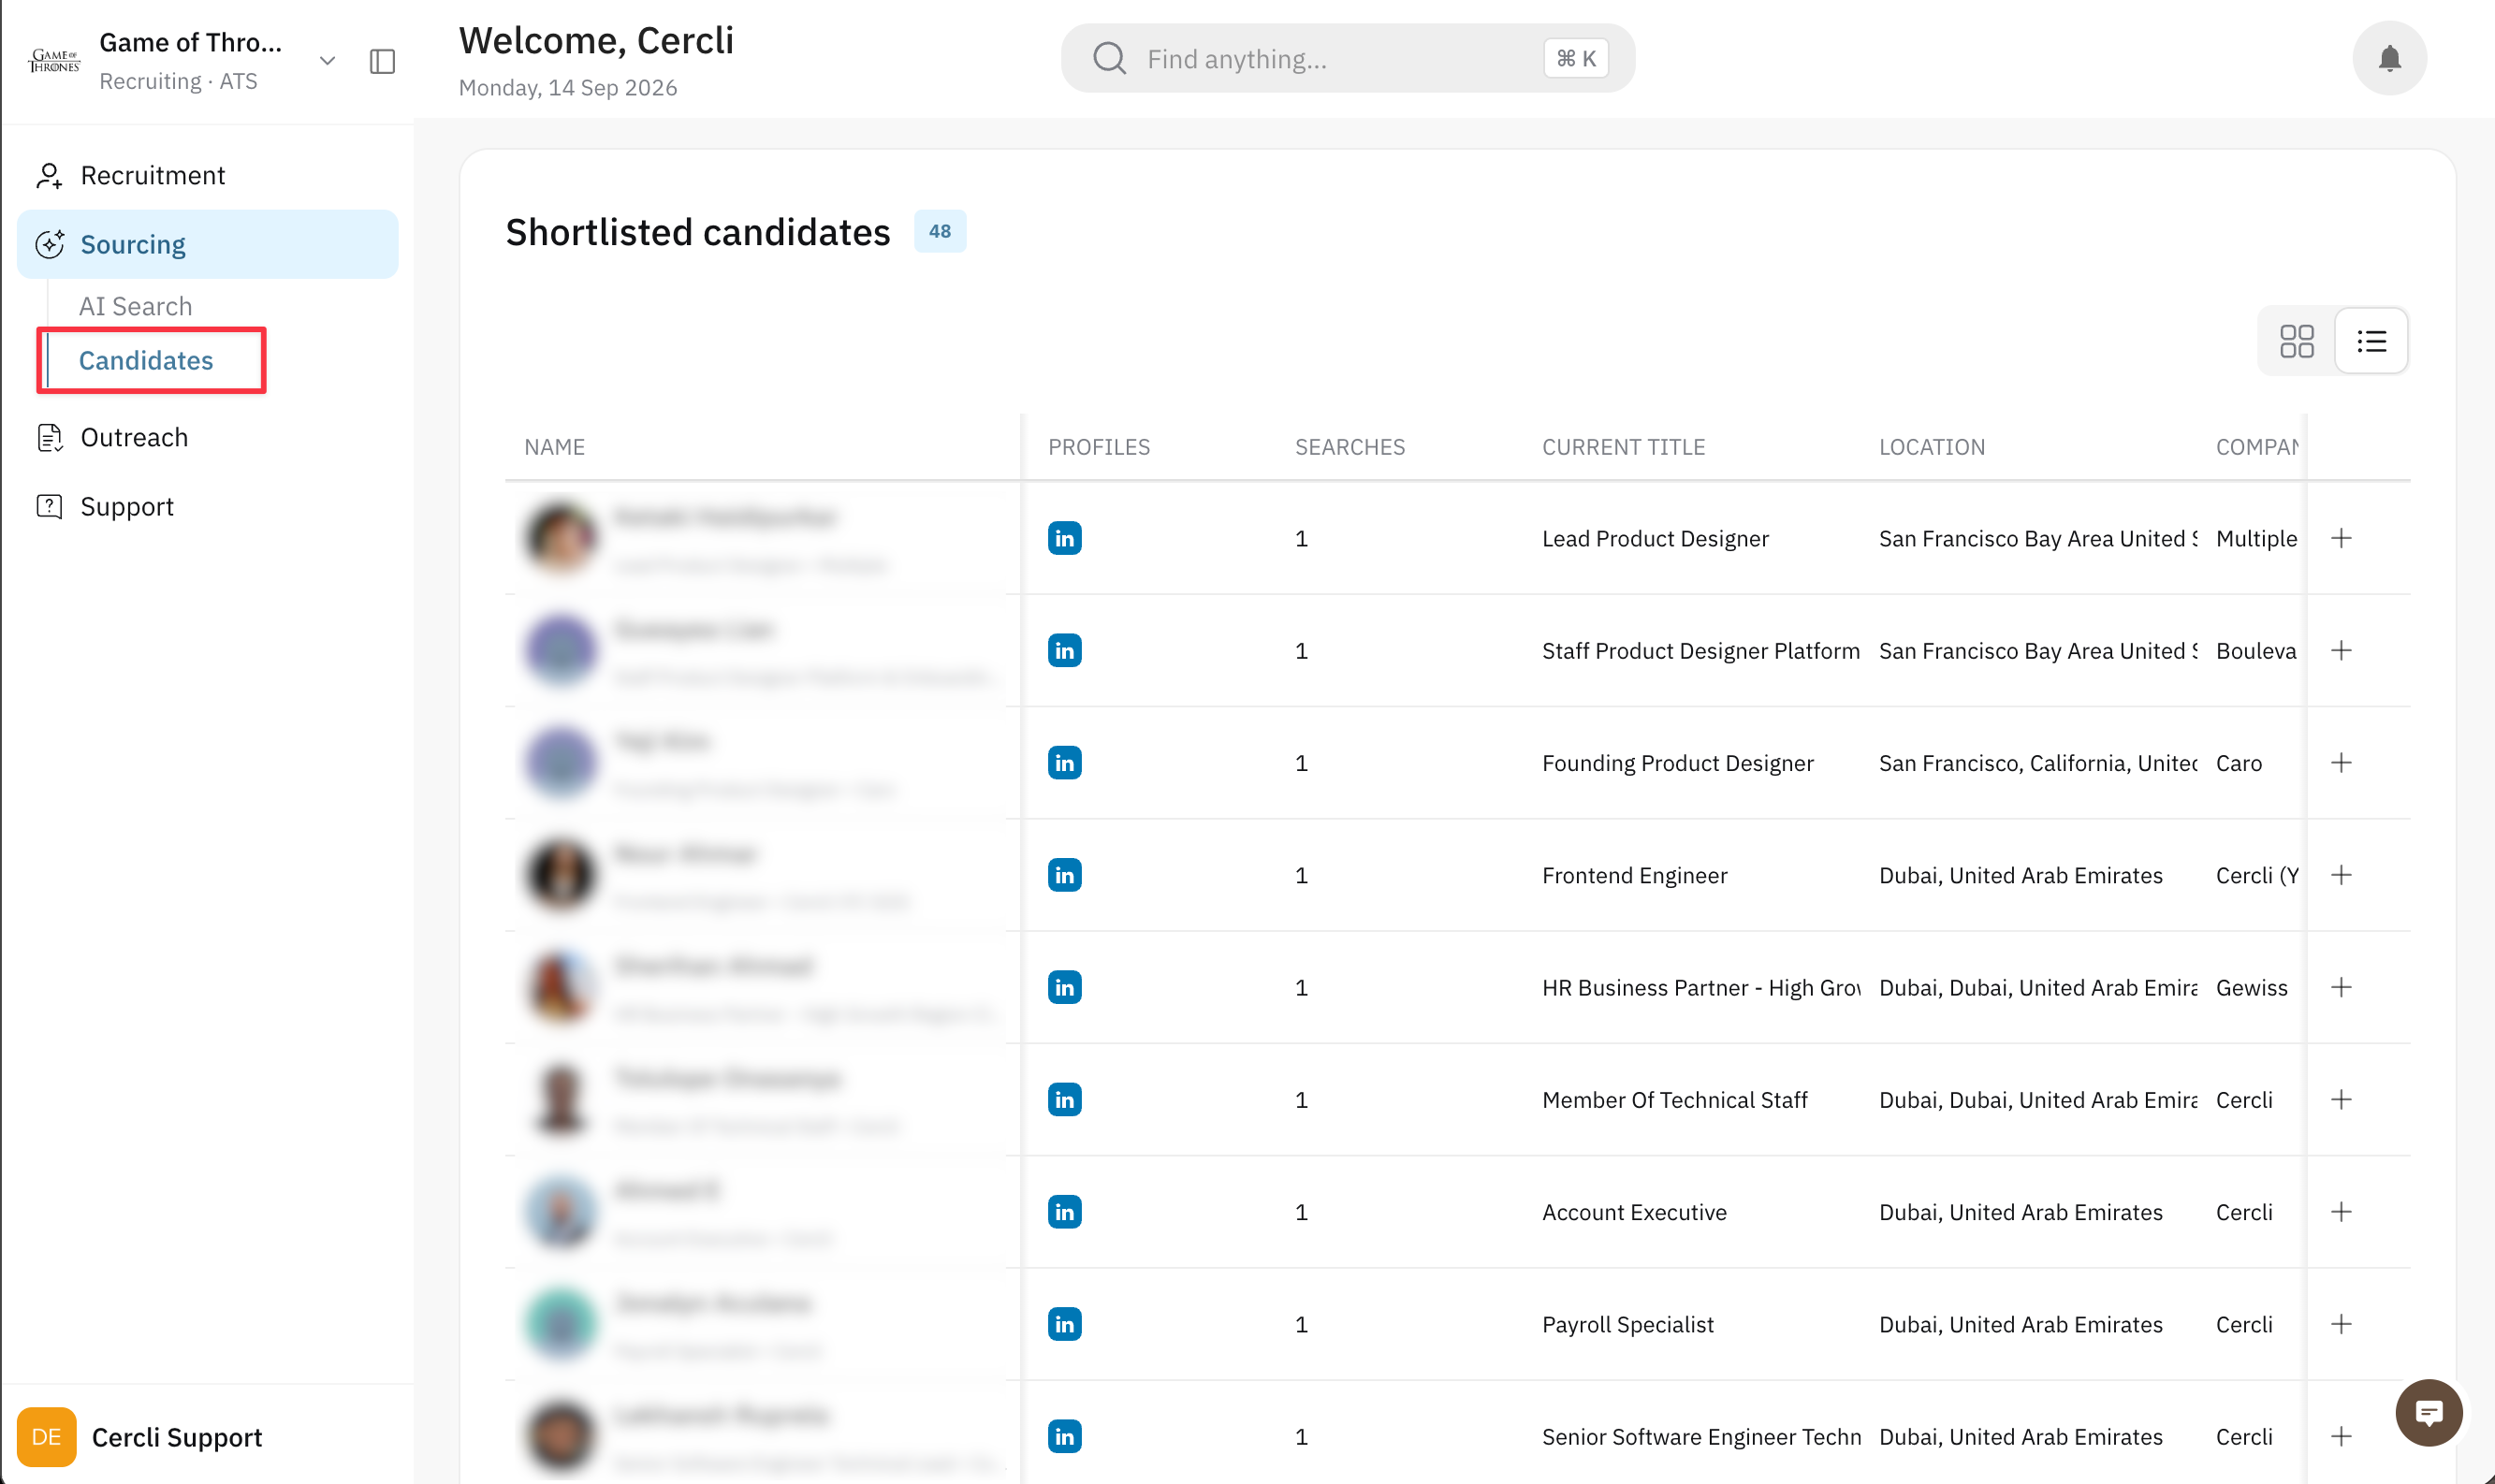2495x1484 pixels.
Task: Click plus icon on Staff Product Designer row
Action: (2341, 651)
